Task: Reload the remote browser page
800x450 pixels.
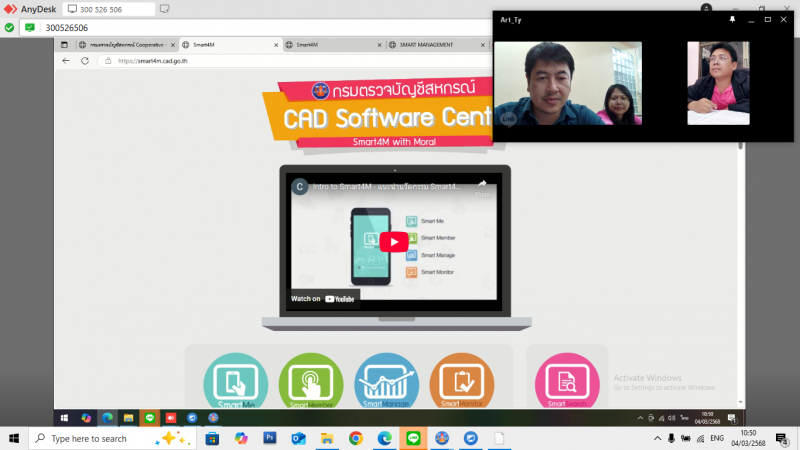Action: click(x=85, y=61)
